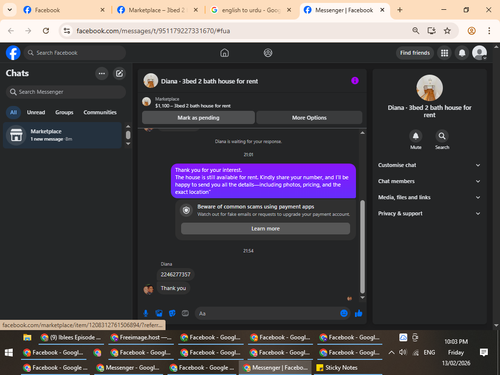
Task: Click the Marketplace storefront chat icon
Action: (x=16, y=135)
